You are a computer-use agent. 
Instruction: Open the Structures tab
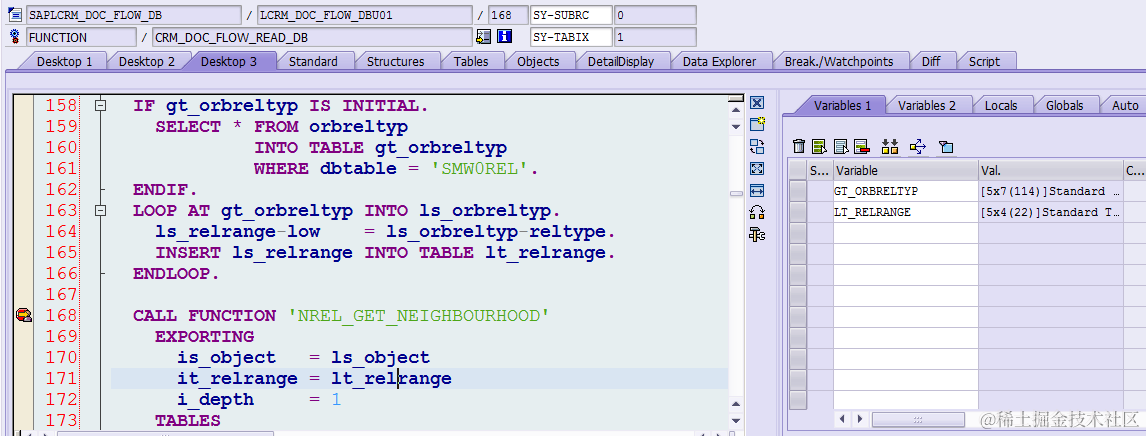coord(395,61)
